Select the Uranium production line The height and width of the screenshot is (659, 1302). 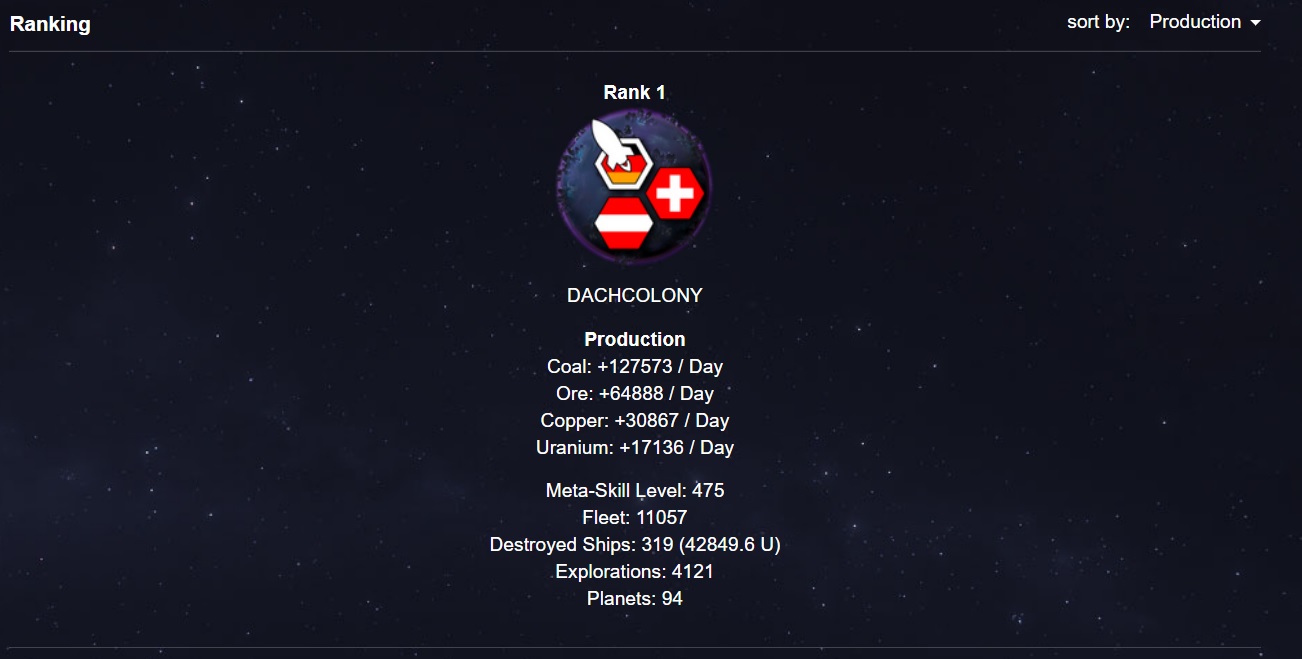635,447
